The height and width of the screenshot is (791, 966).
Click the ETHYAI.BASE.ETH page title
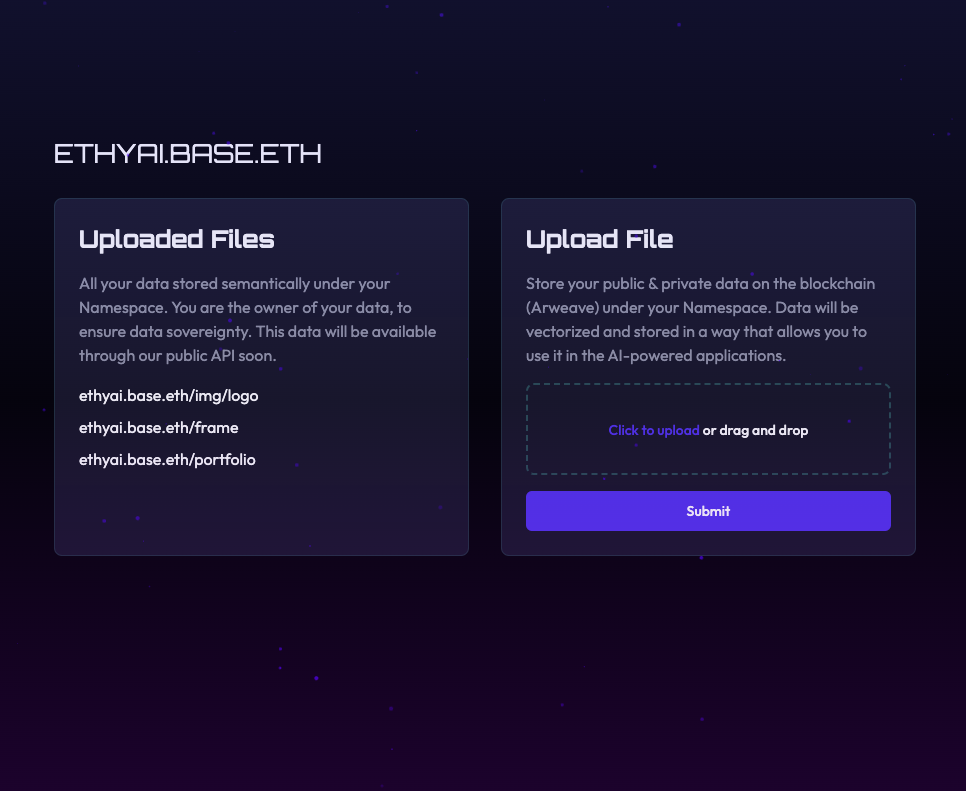click(x=187, y=154)
